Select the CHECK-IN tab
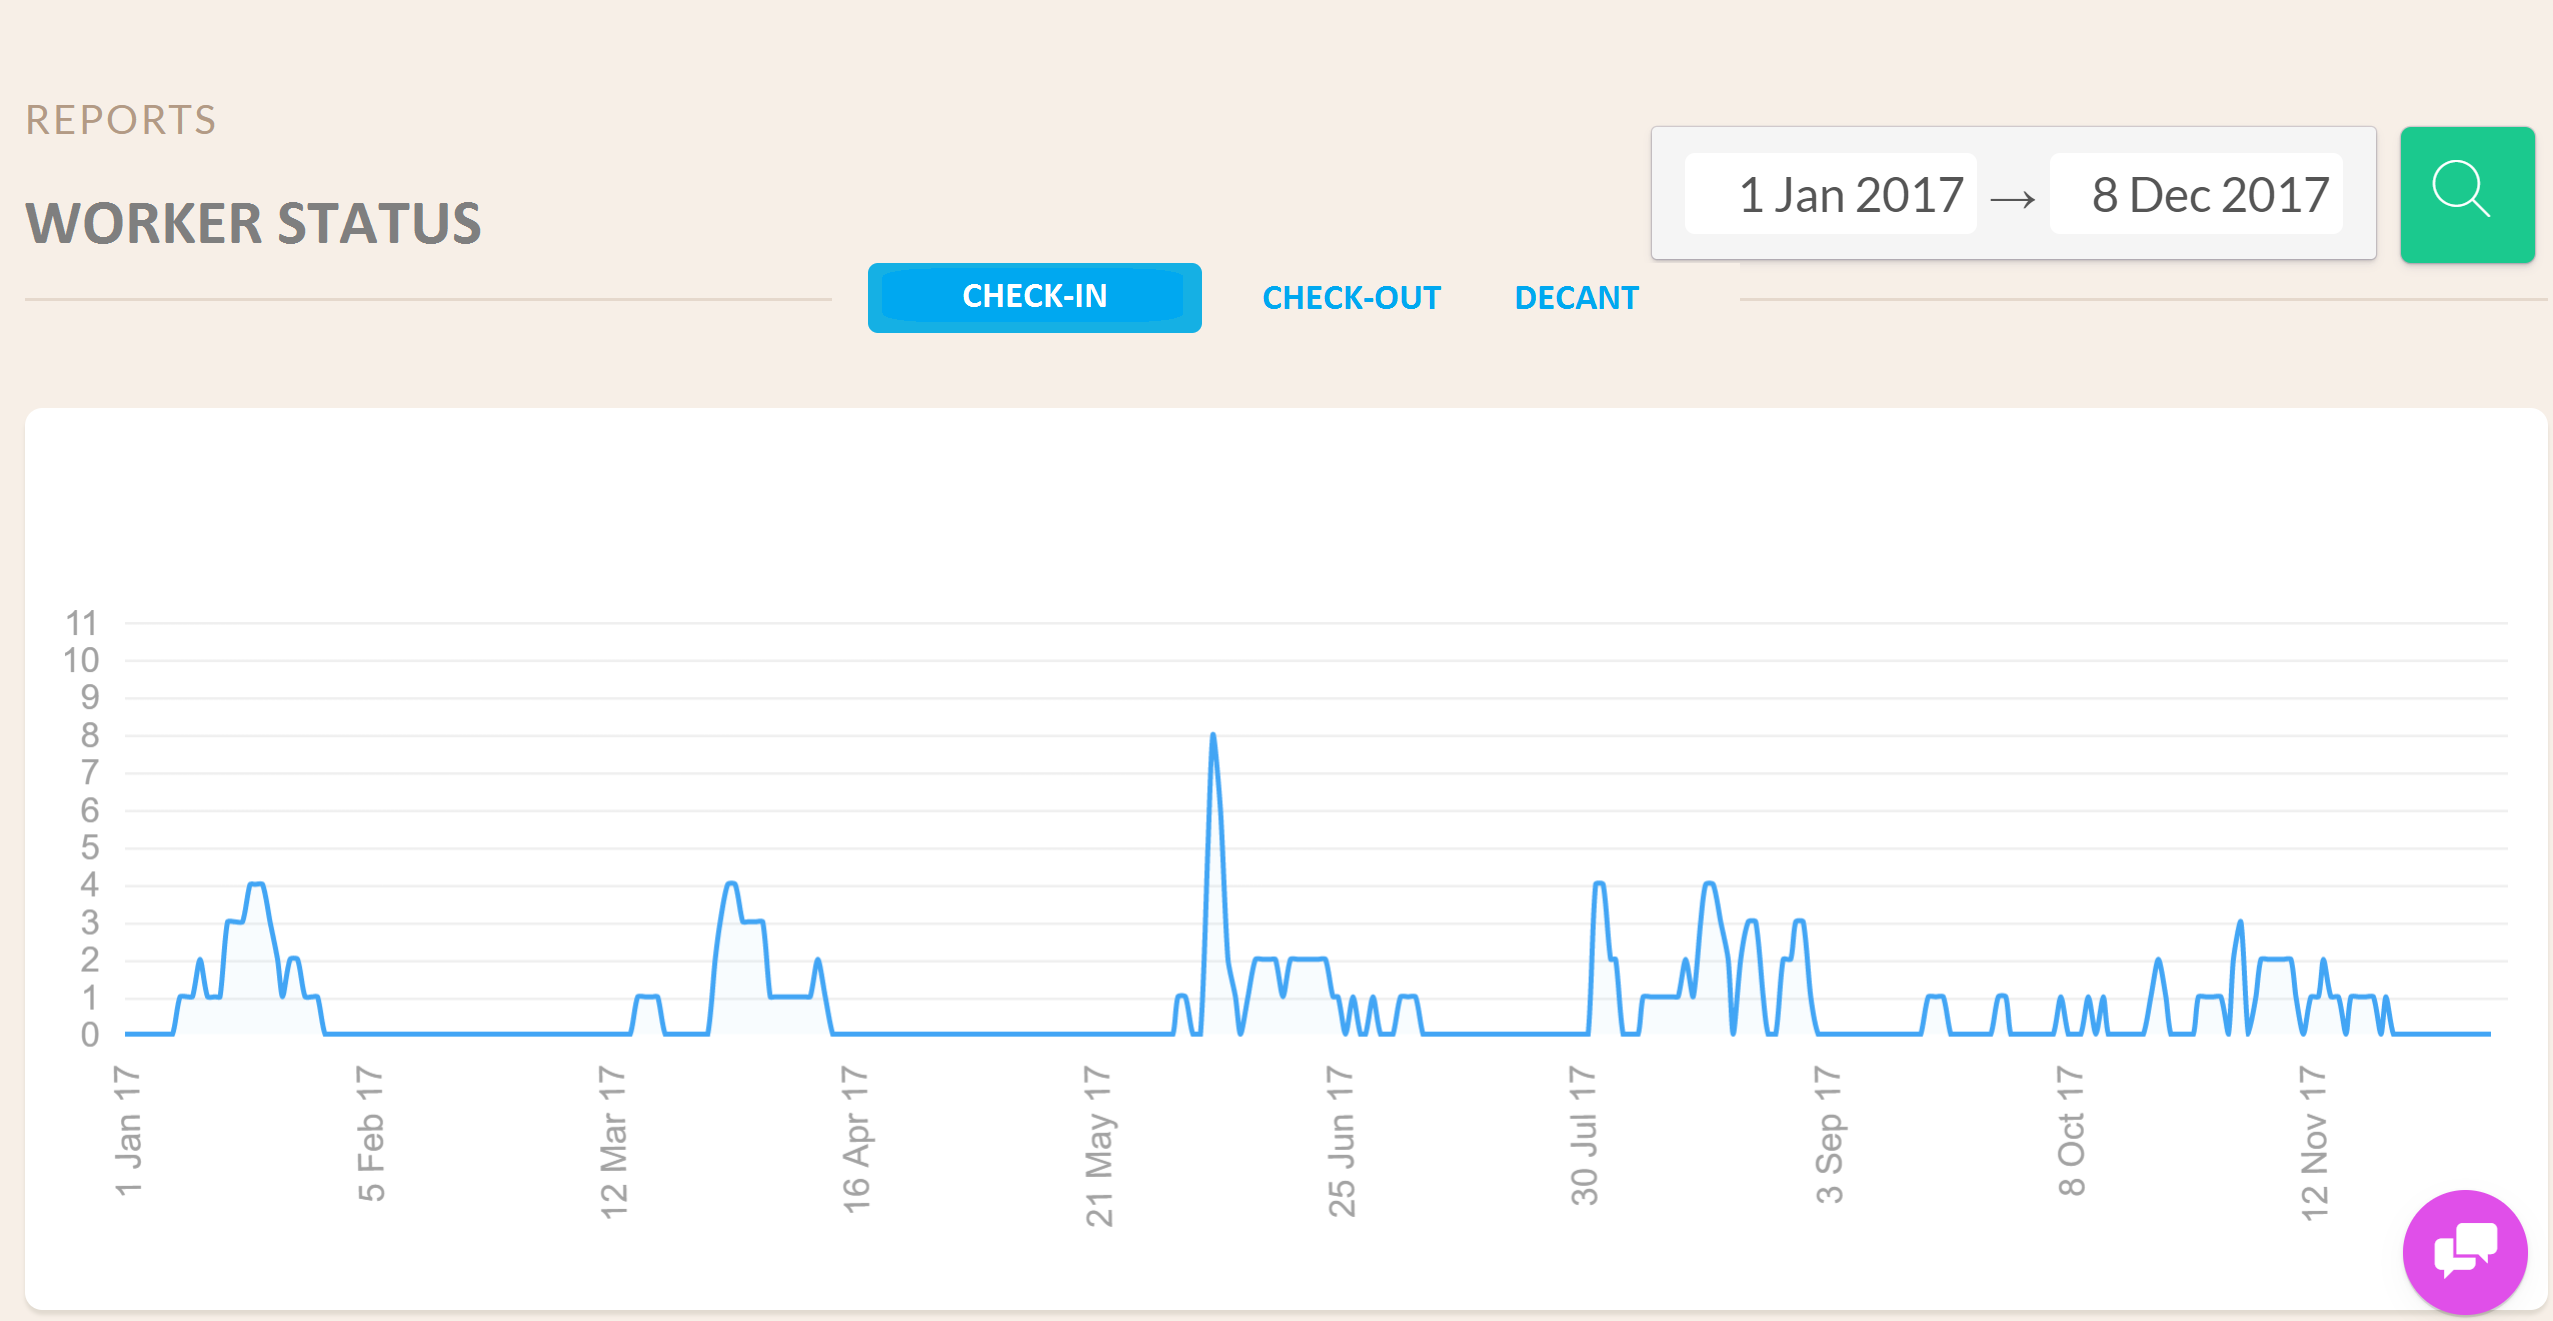 click(x=1034, y=297)
